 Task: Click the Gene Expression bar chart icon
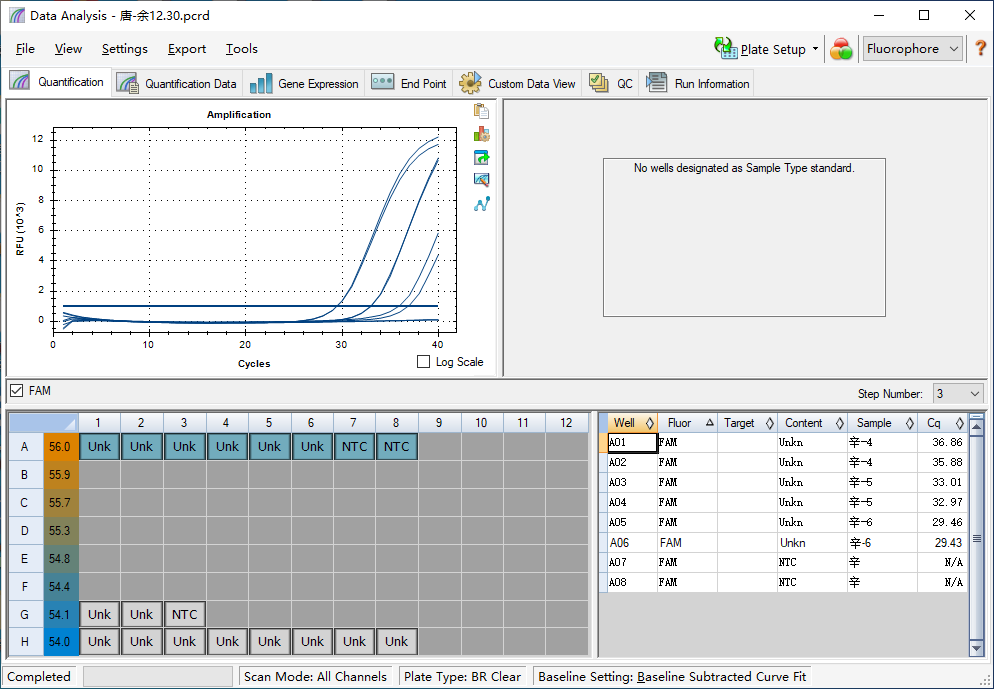pos(261,83)
